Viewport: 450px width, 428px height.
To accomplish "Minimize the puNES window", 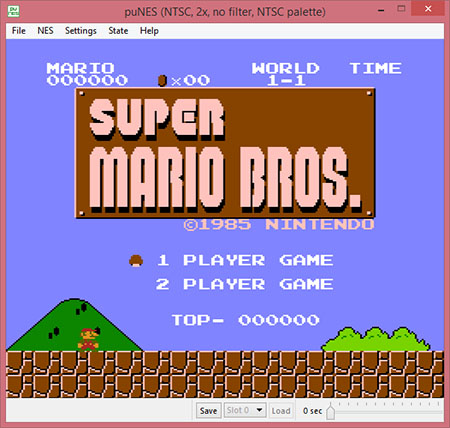I will point(381,10).
